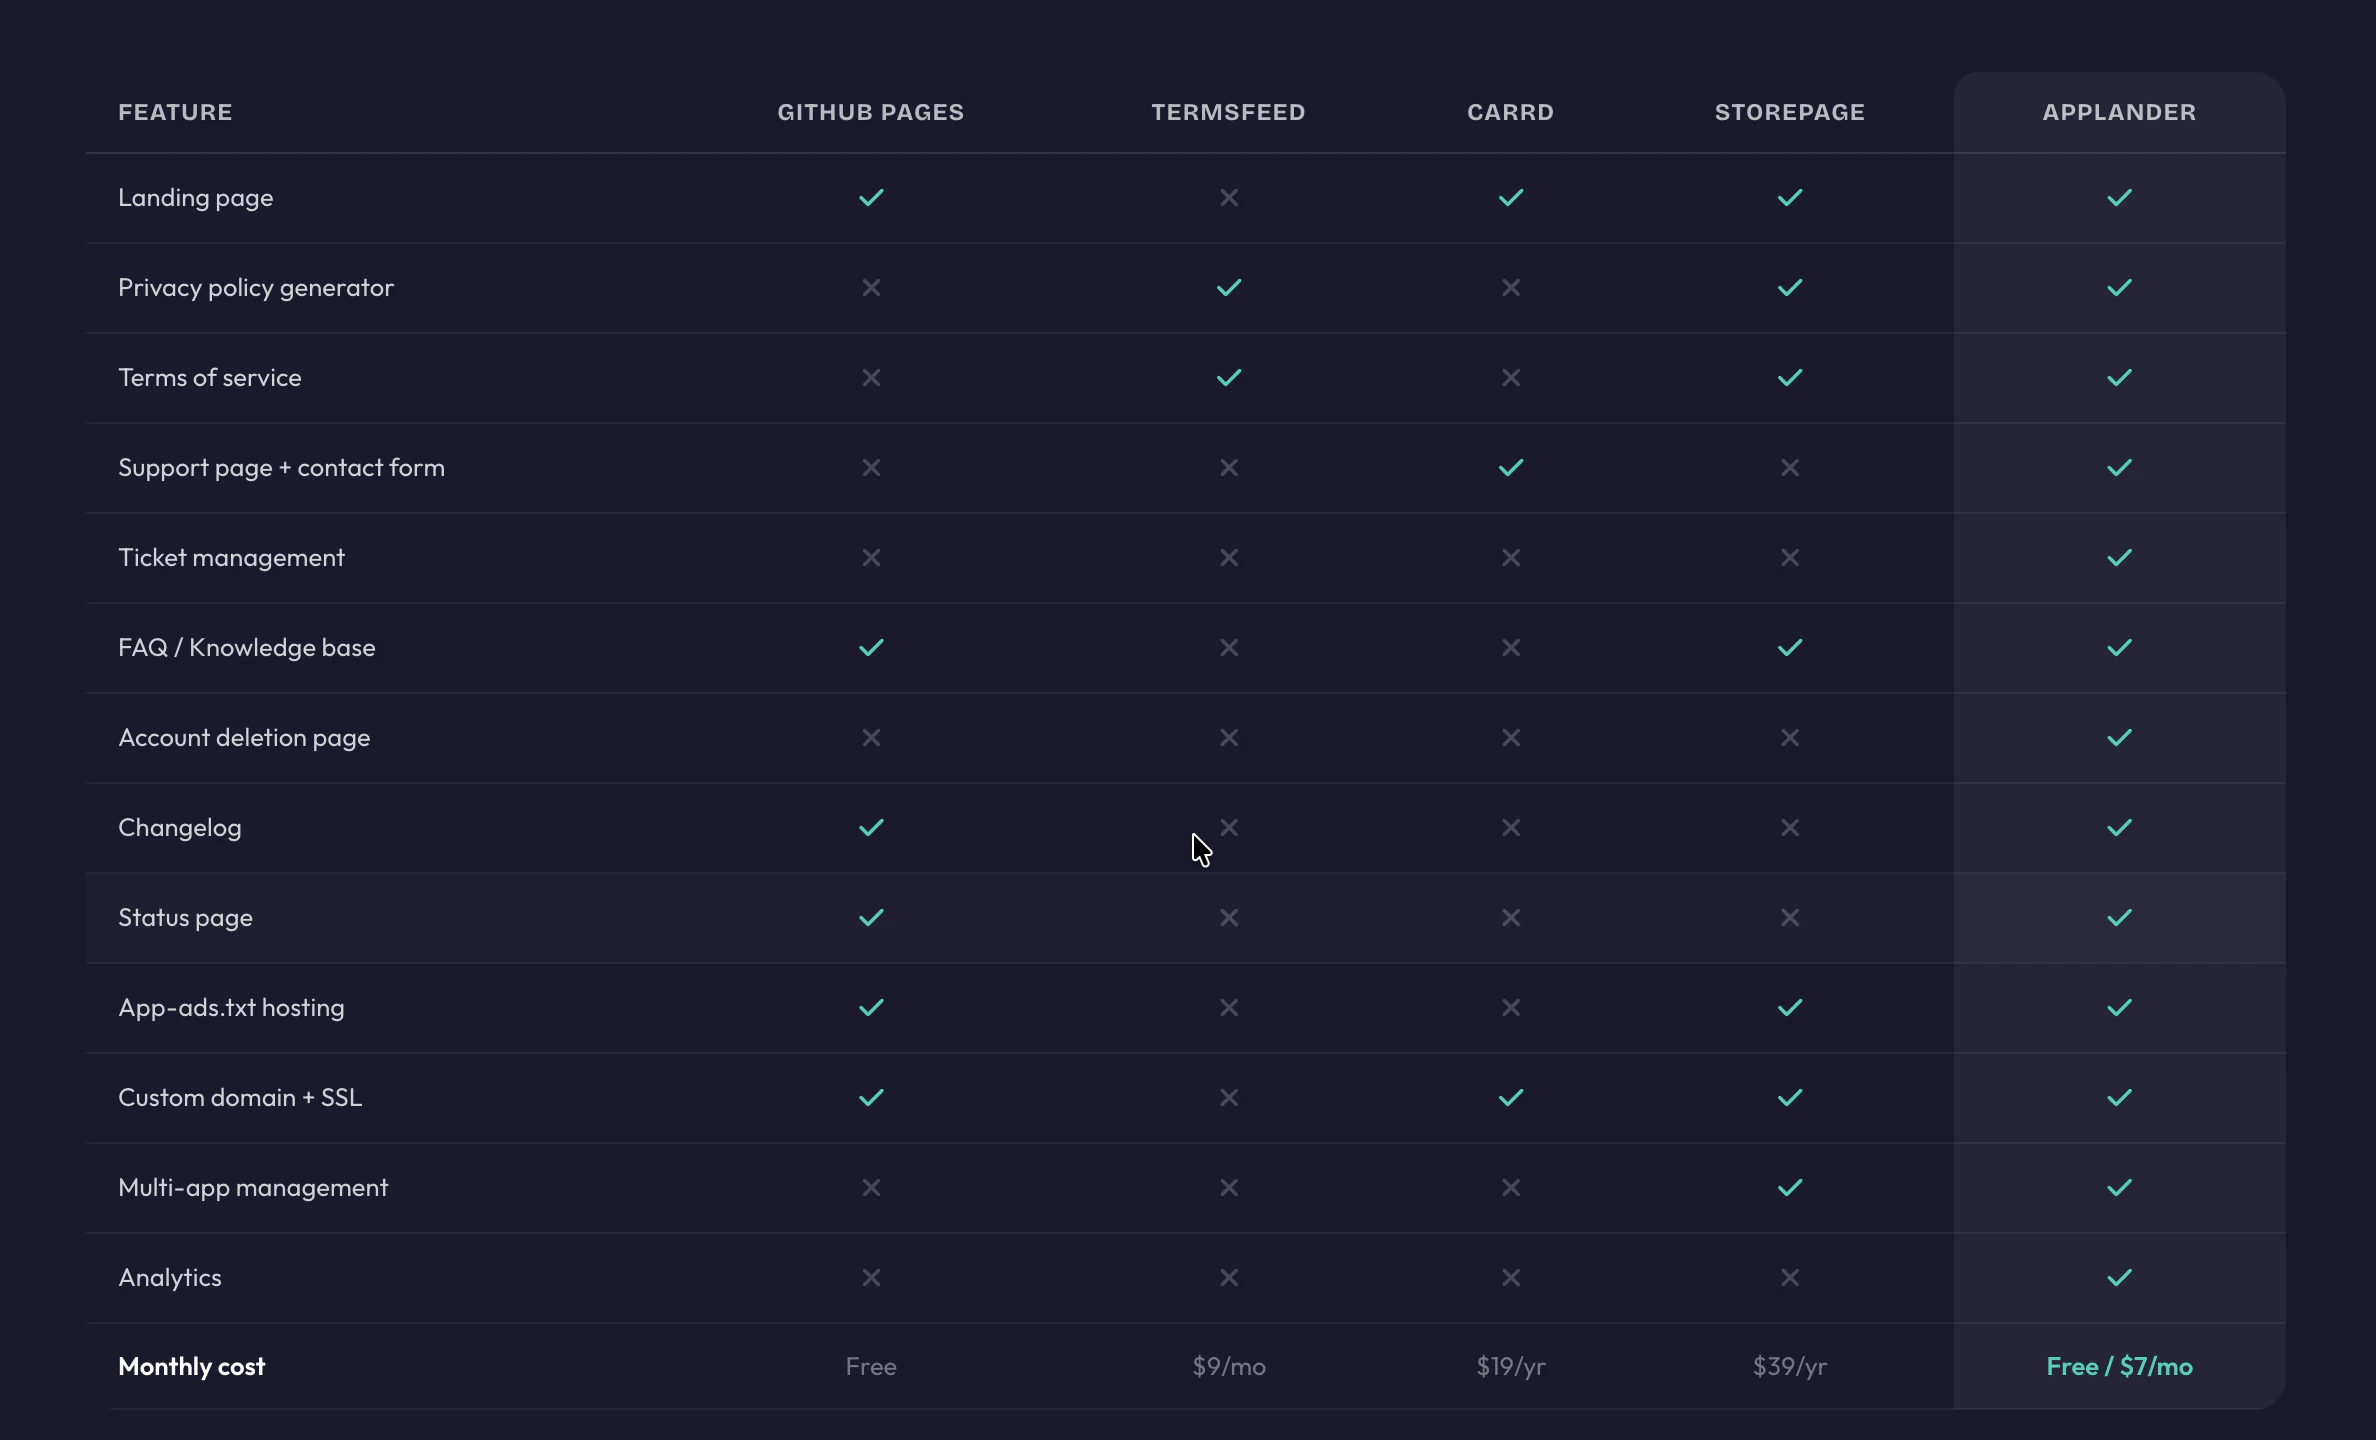Click Applander checkmark in Status page row
This screenshot has width=2376, height=1440.
[x=2119, y=918]
